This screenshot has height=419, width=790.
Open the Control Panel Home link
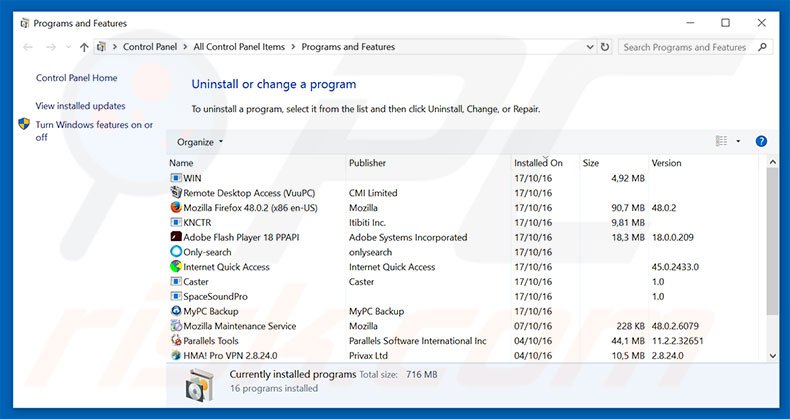pos(77,78)
